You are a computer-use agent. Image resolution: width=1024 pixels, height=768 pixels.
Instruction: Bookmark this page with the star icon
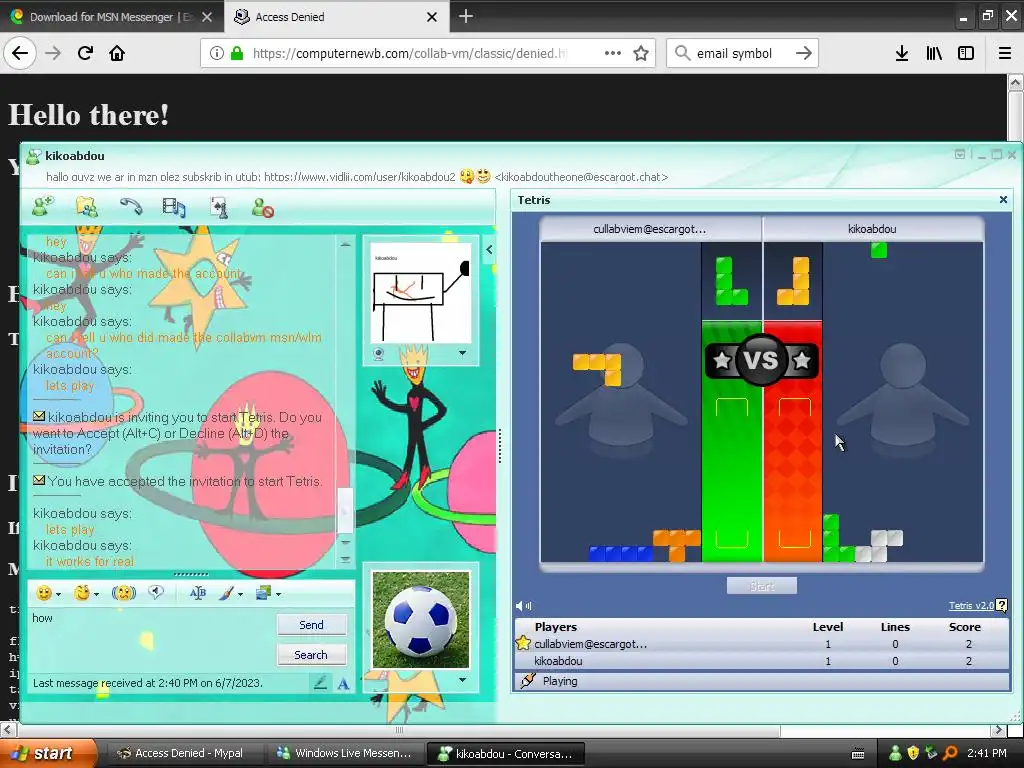click(x=641, y=53)
